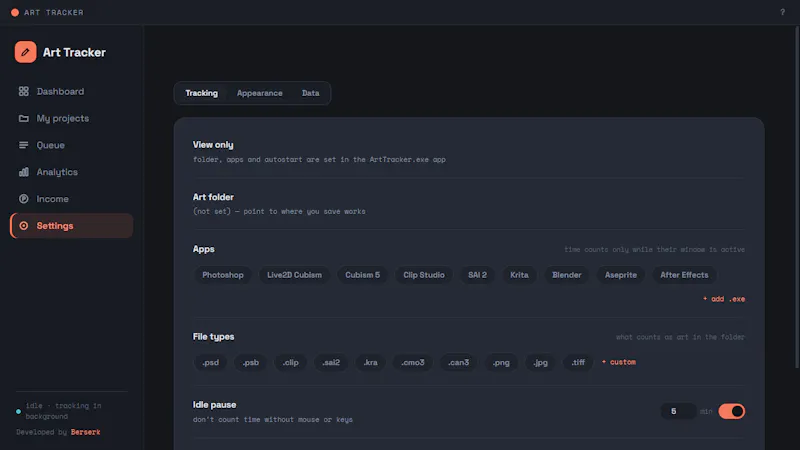This screenshot has height=450, width=800.
Task: Switch to the Appearance tab
Action: coord(259,93)
